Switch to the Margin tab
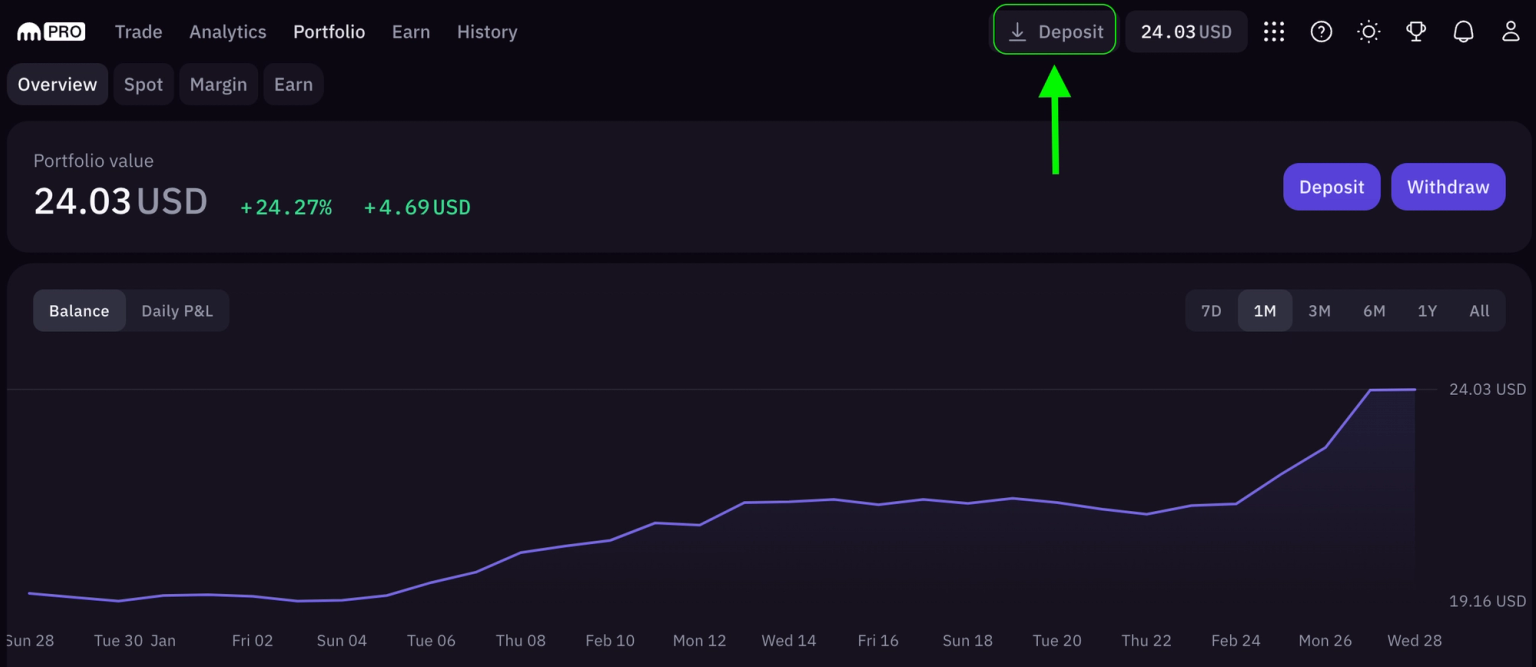This screenshot has height=667, width=1536. [218, 85]
